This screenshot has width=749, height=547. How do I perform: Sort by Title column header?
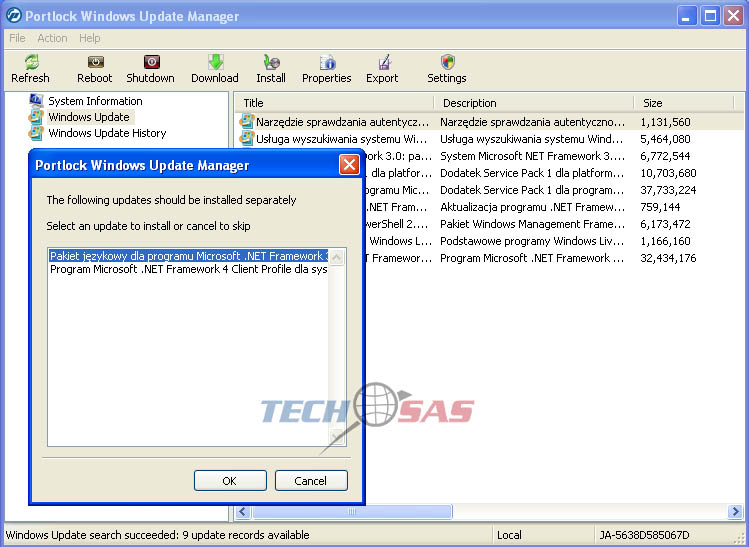coord(334,103)
